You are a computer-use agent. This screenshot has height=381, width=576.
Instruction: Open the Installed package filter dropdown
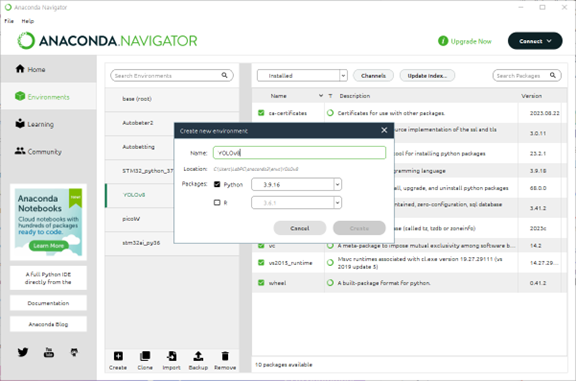pyautogui.click(x=302, y=75)
